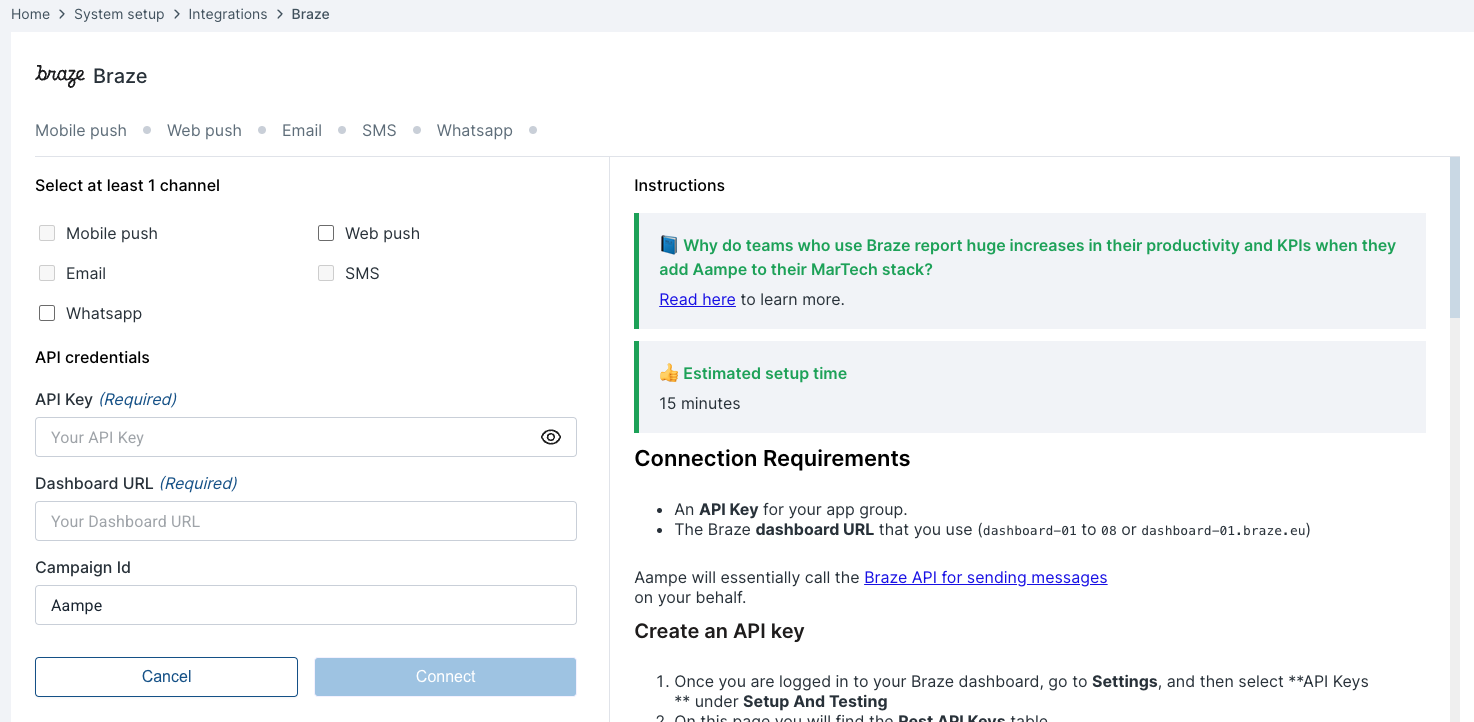Tick the Mobile push checkbox
This screenshot has height=722, width=1474.
pos(47,233)
